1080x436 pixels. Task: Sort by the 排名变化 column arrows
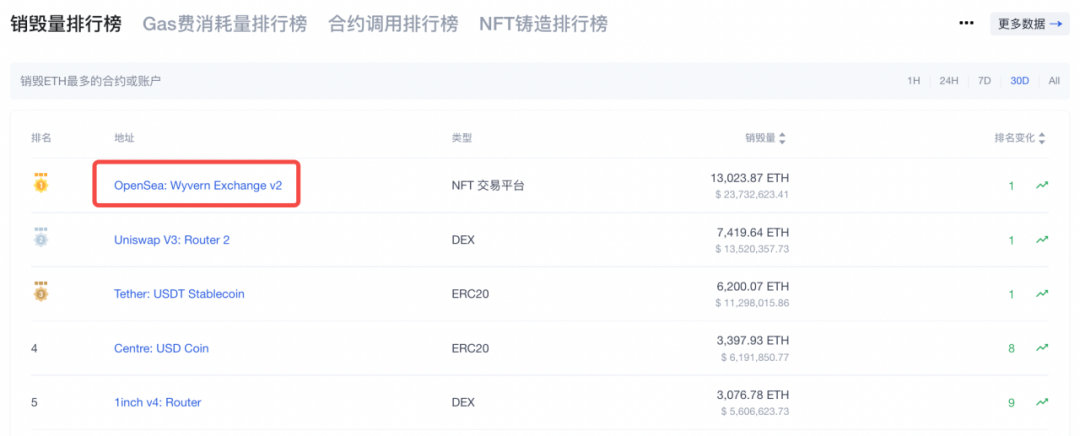tap(1041, 138)
